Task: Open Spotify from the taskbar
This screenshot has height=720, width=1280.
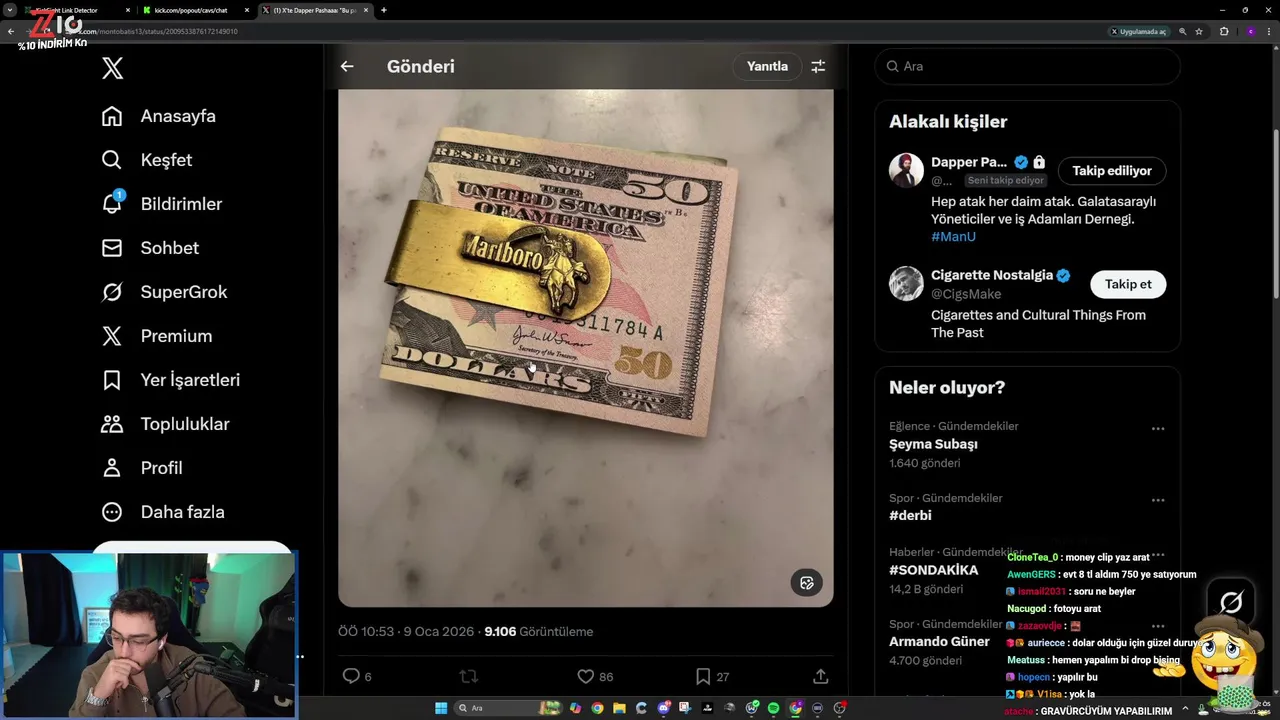Action: pyautogui.click(x=774, y=708)
